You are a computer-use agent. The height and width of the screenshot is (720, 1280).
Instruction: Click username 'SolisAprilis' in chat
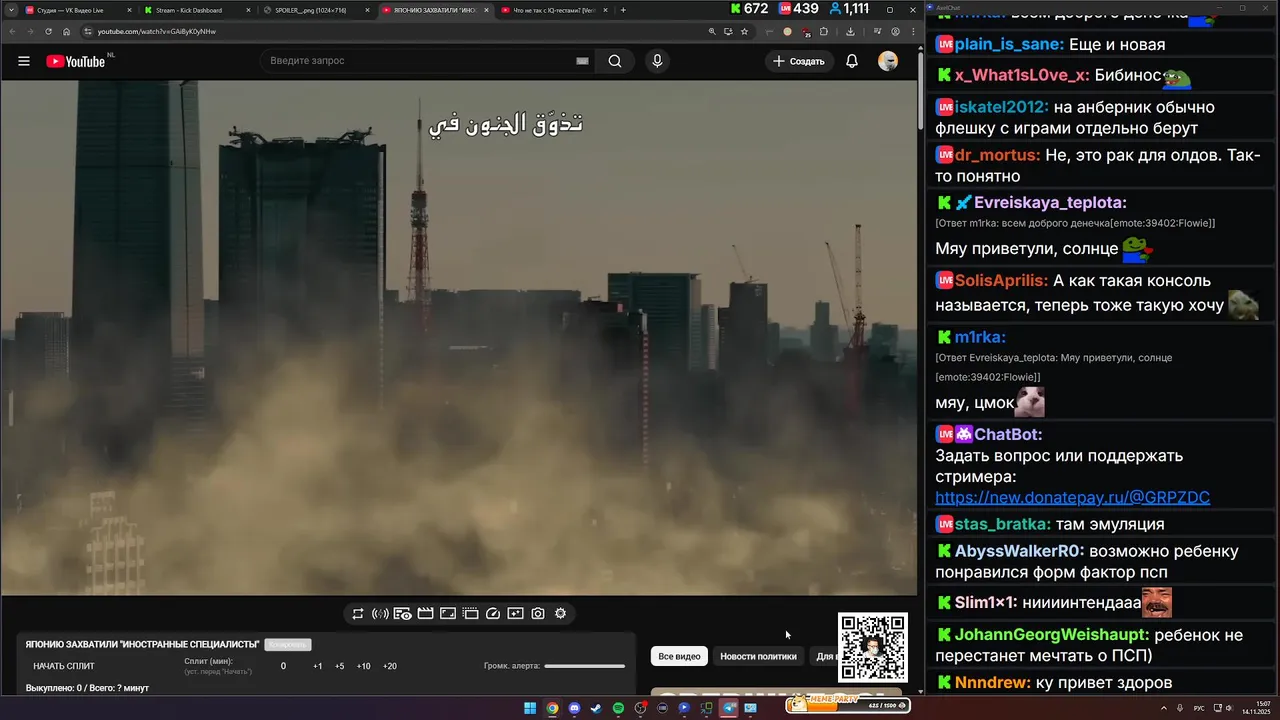point(1001,281)
